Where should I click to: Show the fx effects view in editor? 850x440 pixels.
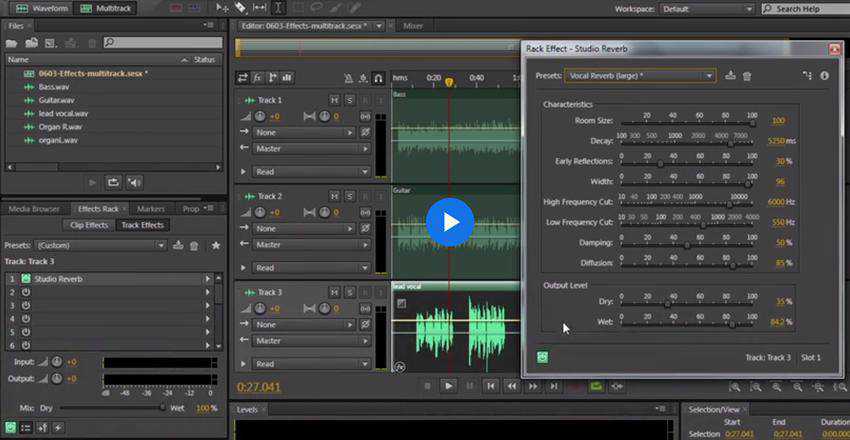[257, 78]
